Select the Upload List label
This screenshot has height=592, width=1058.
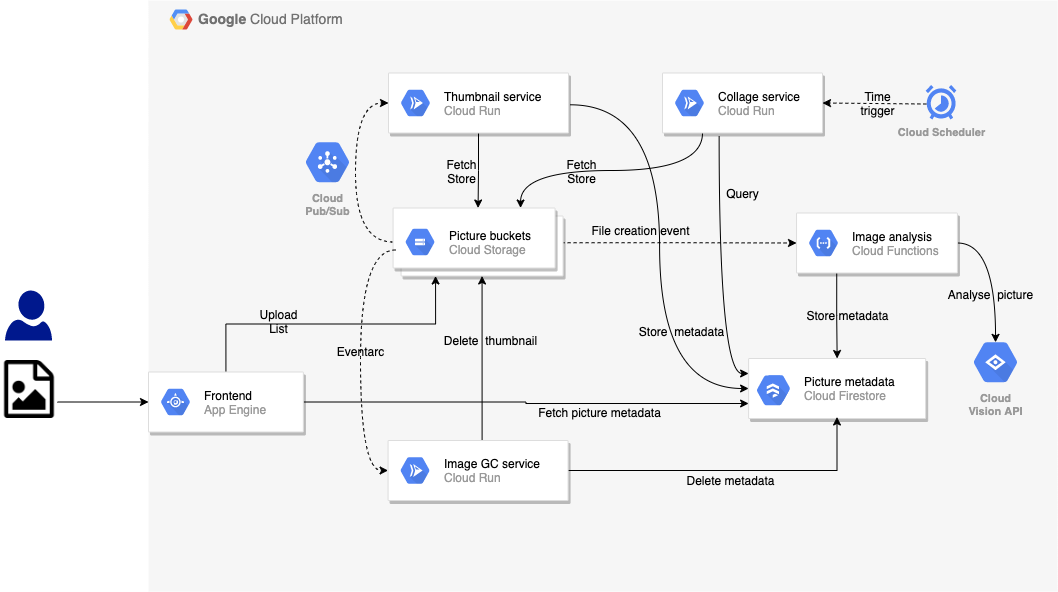click(278, 322)
